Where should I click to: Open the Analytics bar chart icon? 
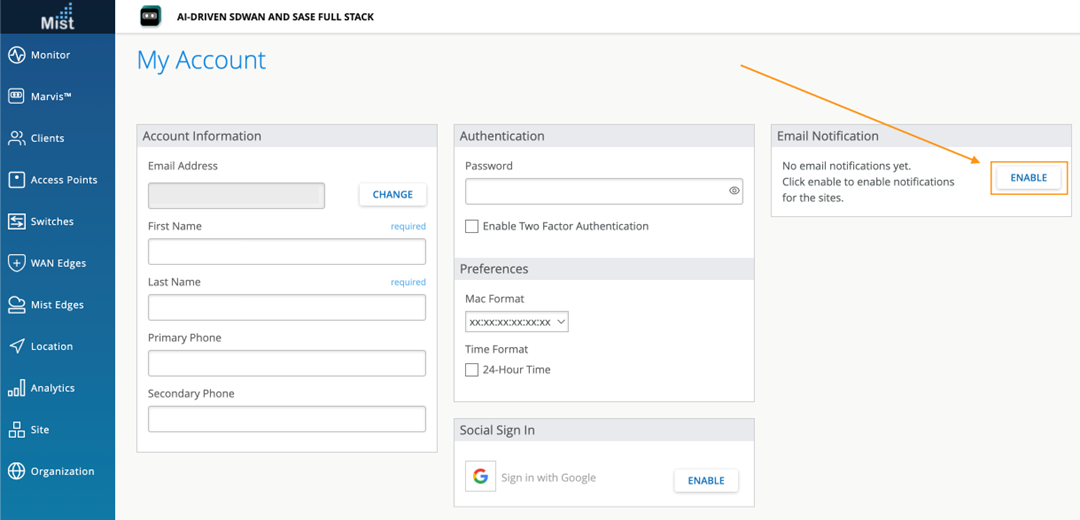tap(16, 388)
